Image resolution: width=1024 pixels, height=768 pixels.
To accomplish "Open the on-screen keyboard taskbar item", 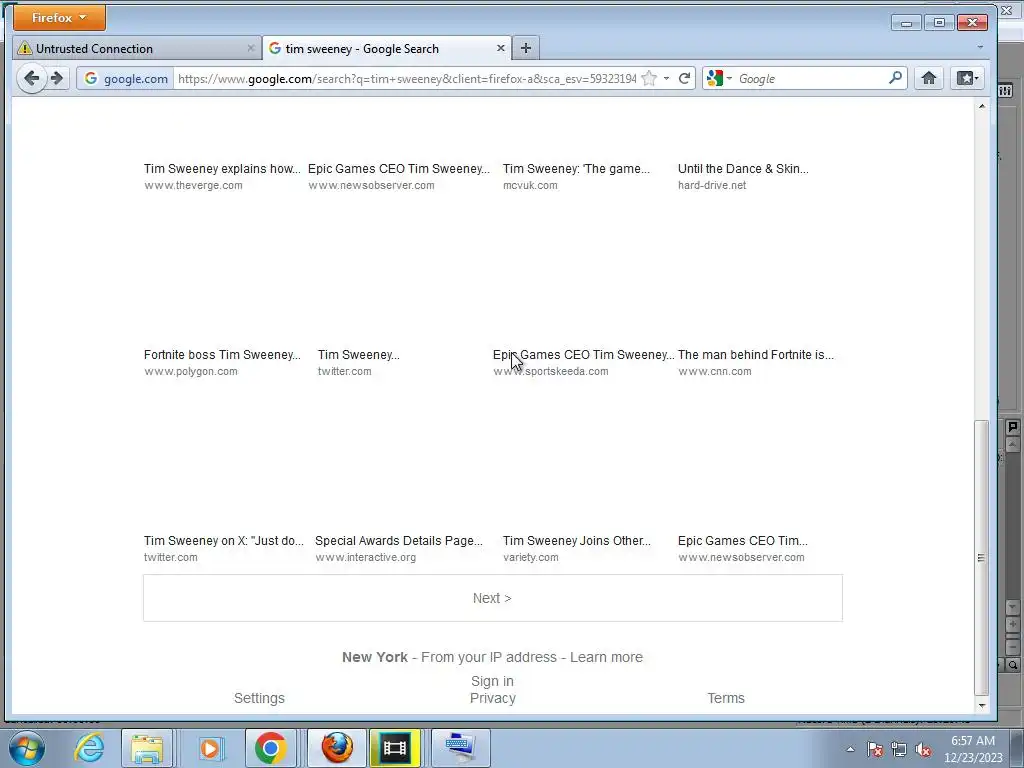I will click(460, 748).
